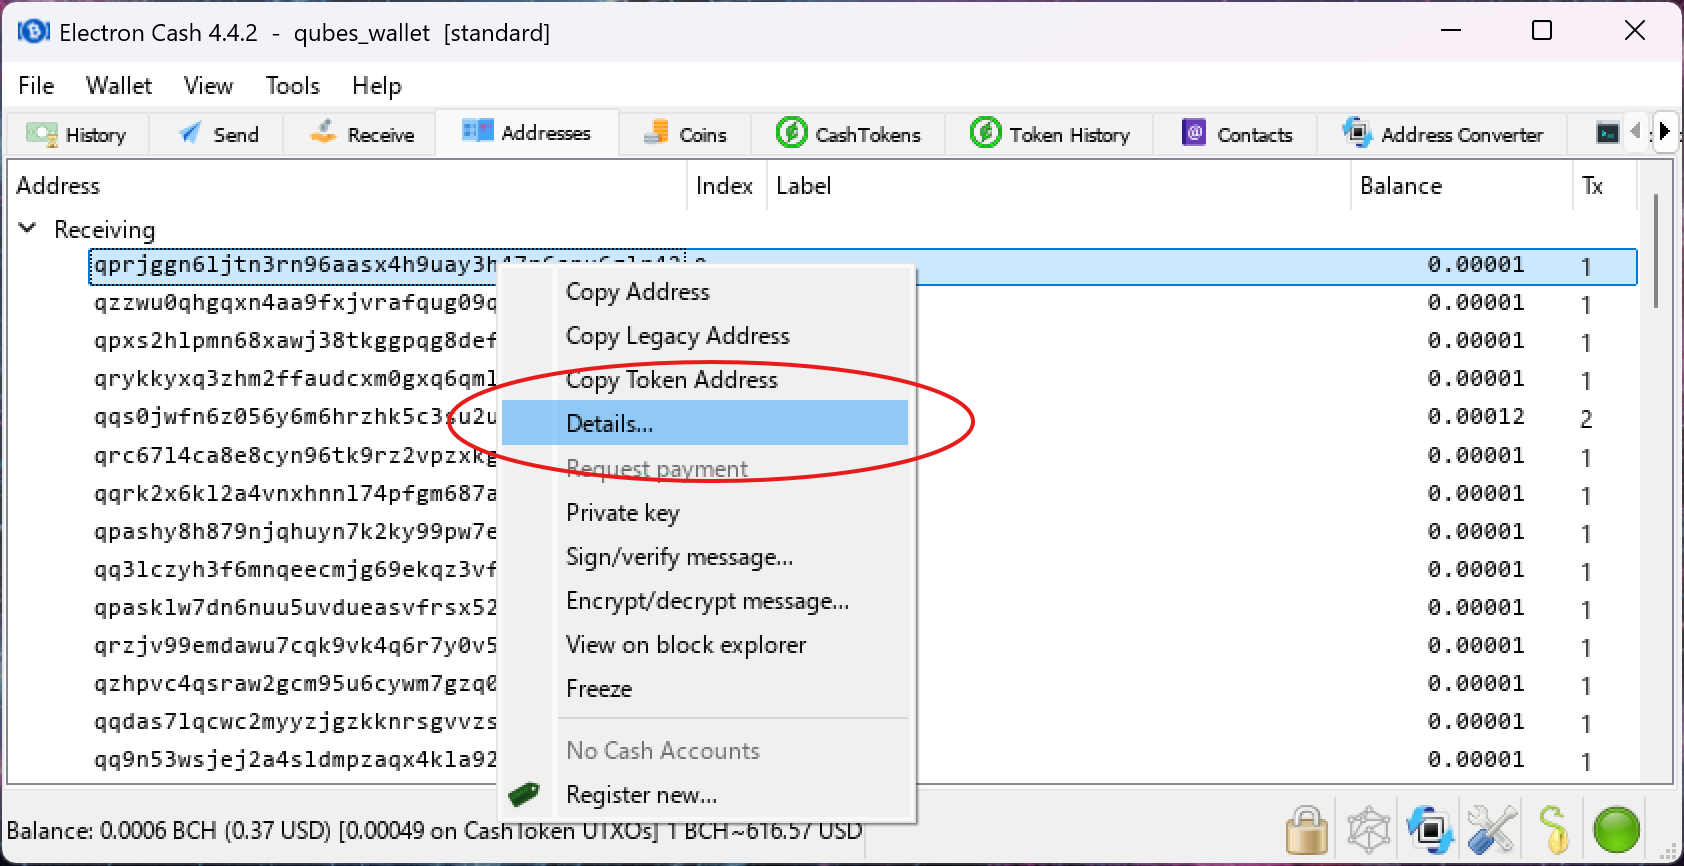The image size is (1684, 866).
Task: Select address starting qpxs2hlpmn68xawj
Action: (295, 341)
